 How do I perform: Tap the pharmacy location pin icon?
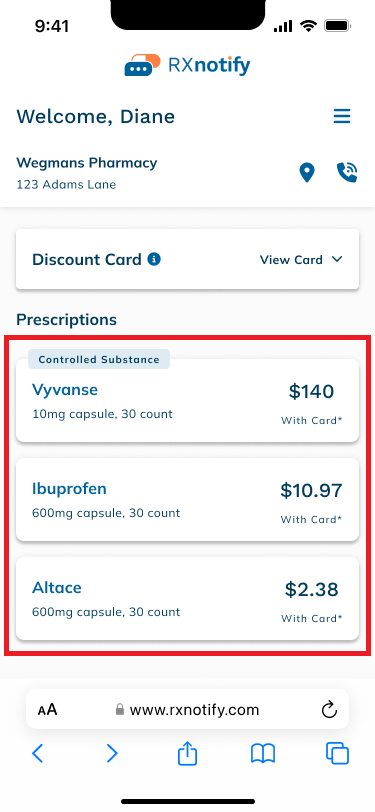click(307, 172)
